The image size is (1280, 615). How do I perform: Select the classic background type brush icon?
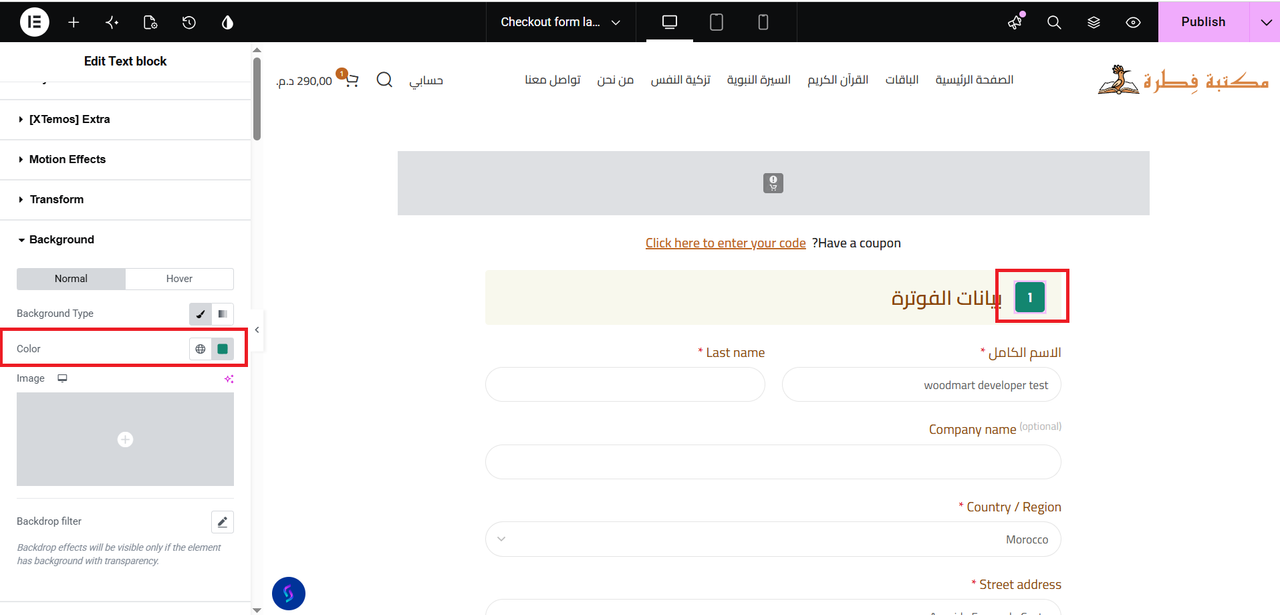[200, 314]
